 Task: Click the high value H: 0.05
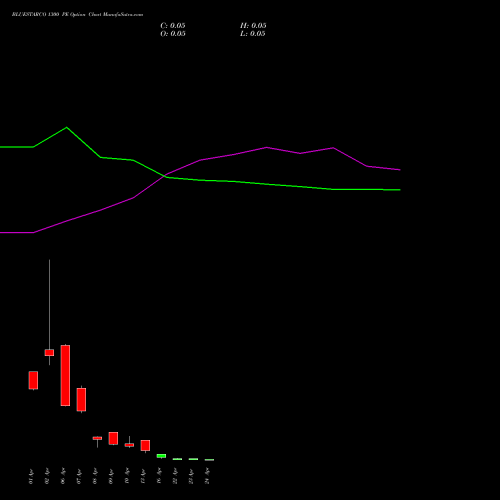(x=253, y=26)
